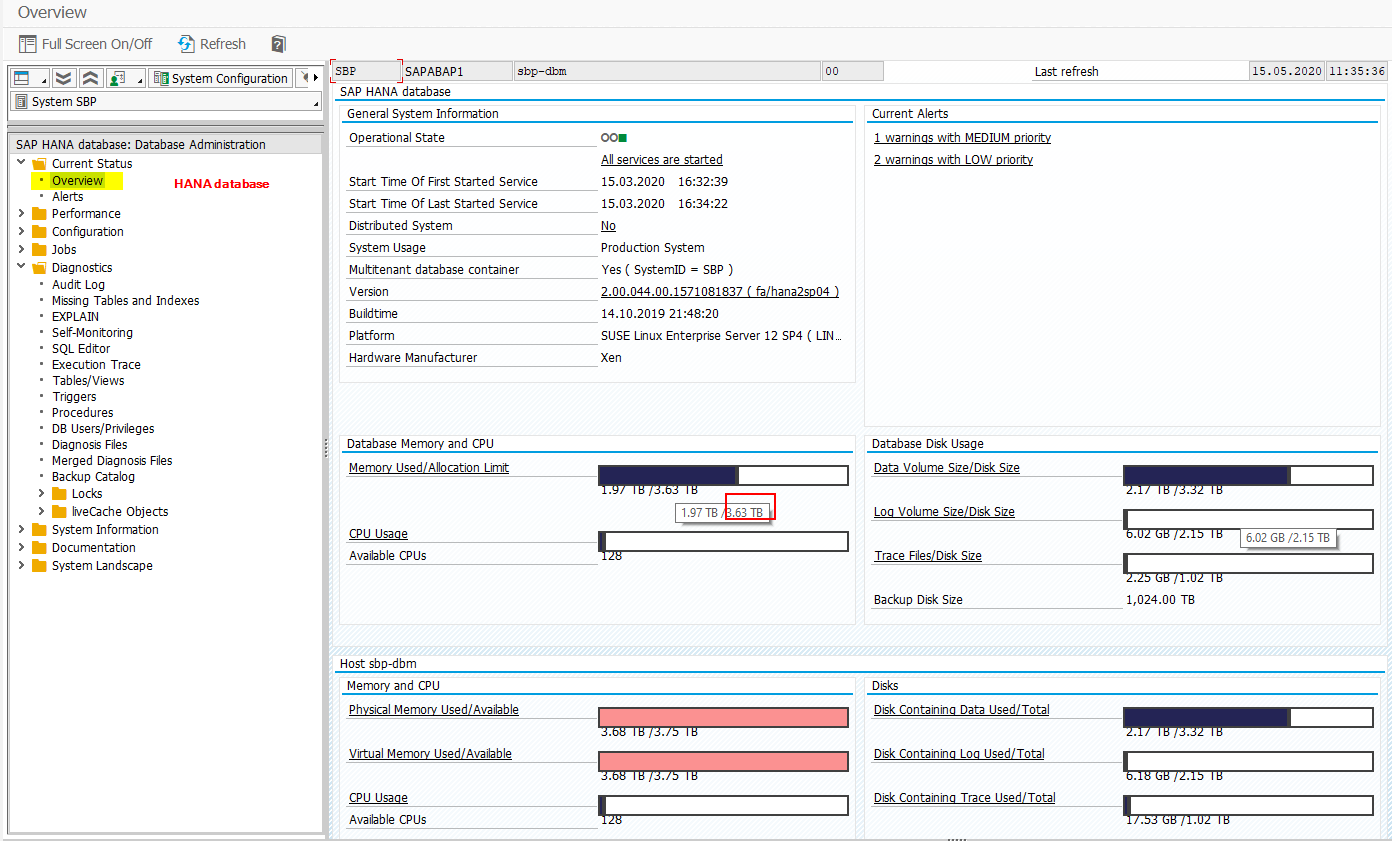The width and height of the screenshot is (1392, 841).
Task: Open the Backup Catalog
Action: [x=95, y=476]
